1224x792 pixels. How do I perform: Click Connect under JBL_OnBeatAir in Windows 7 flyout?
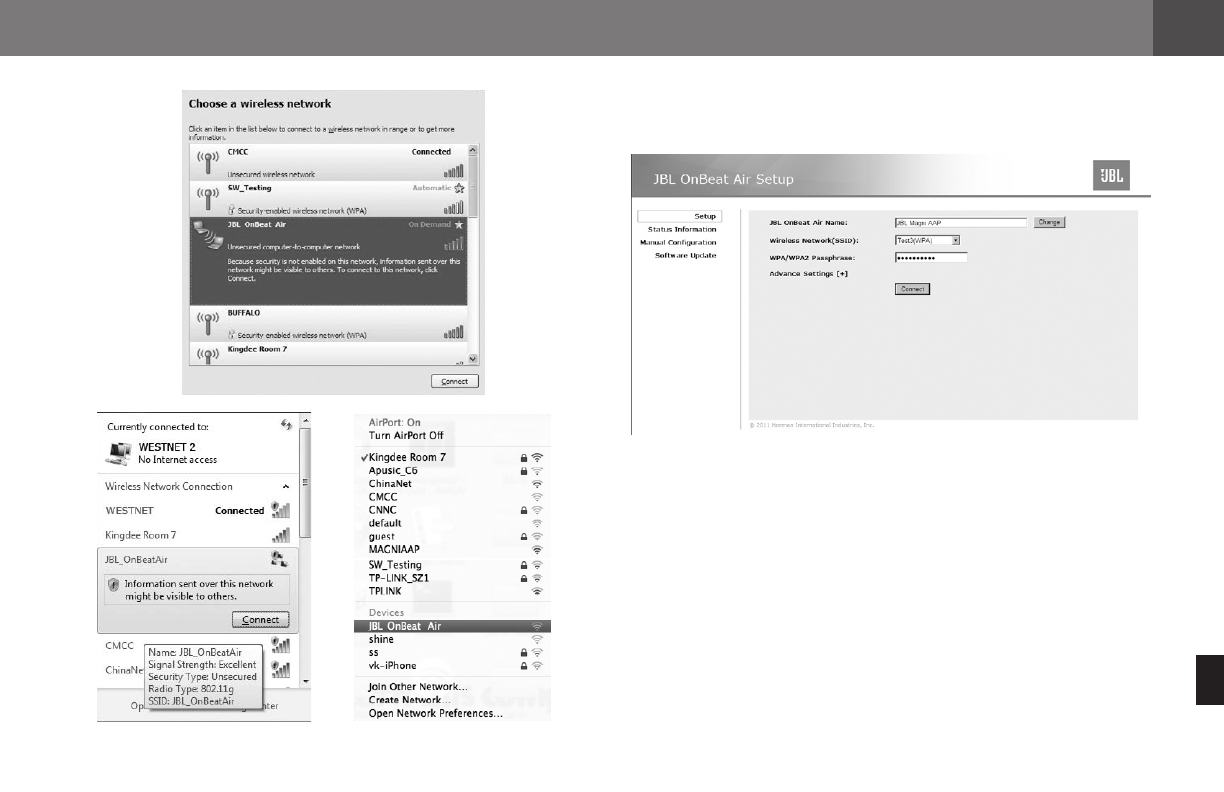261,620
